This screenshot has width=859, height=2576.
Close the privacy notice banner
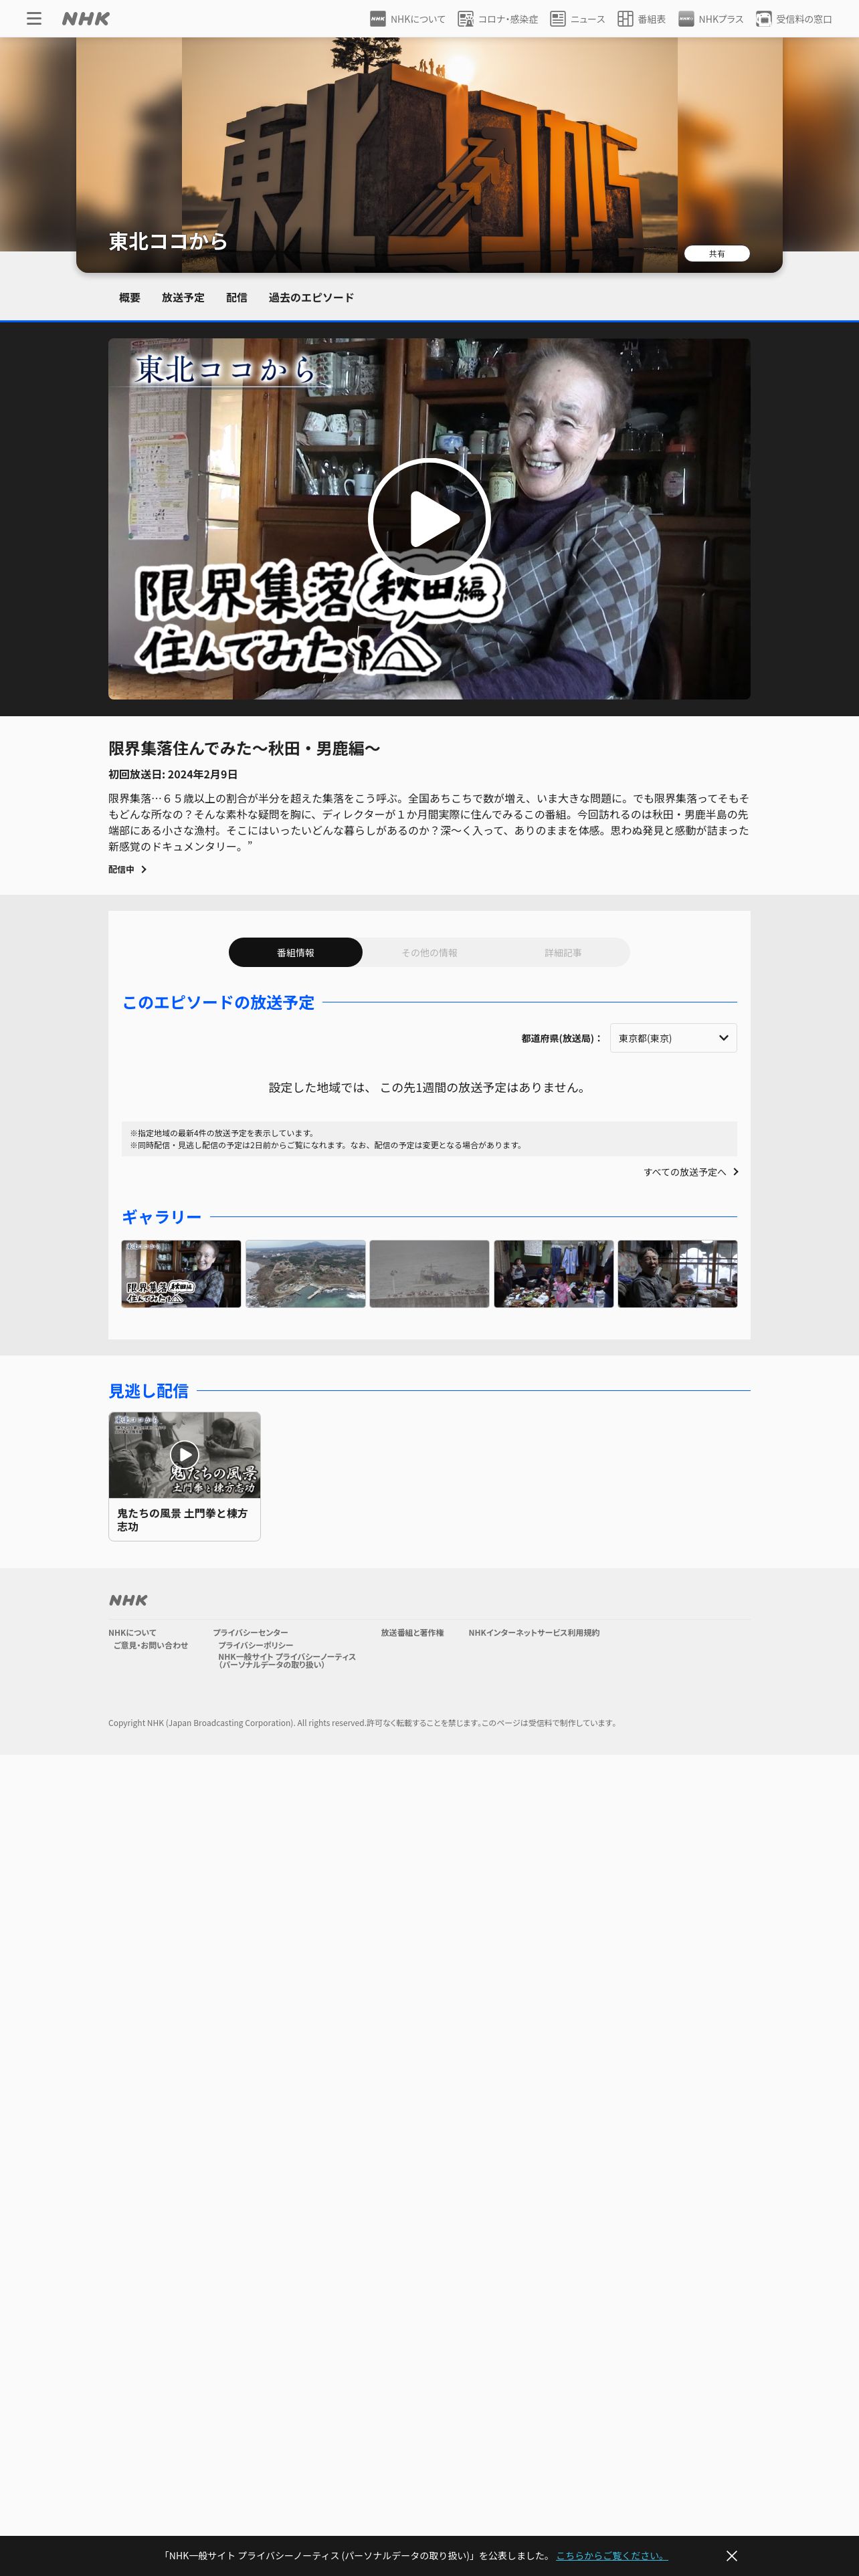point(731,2556)
